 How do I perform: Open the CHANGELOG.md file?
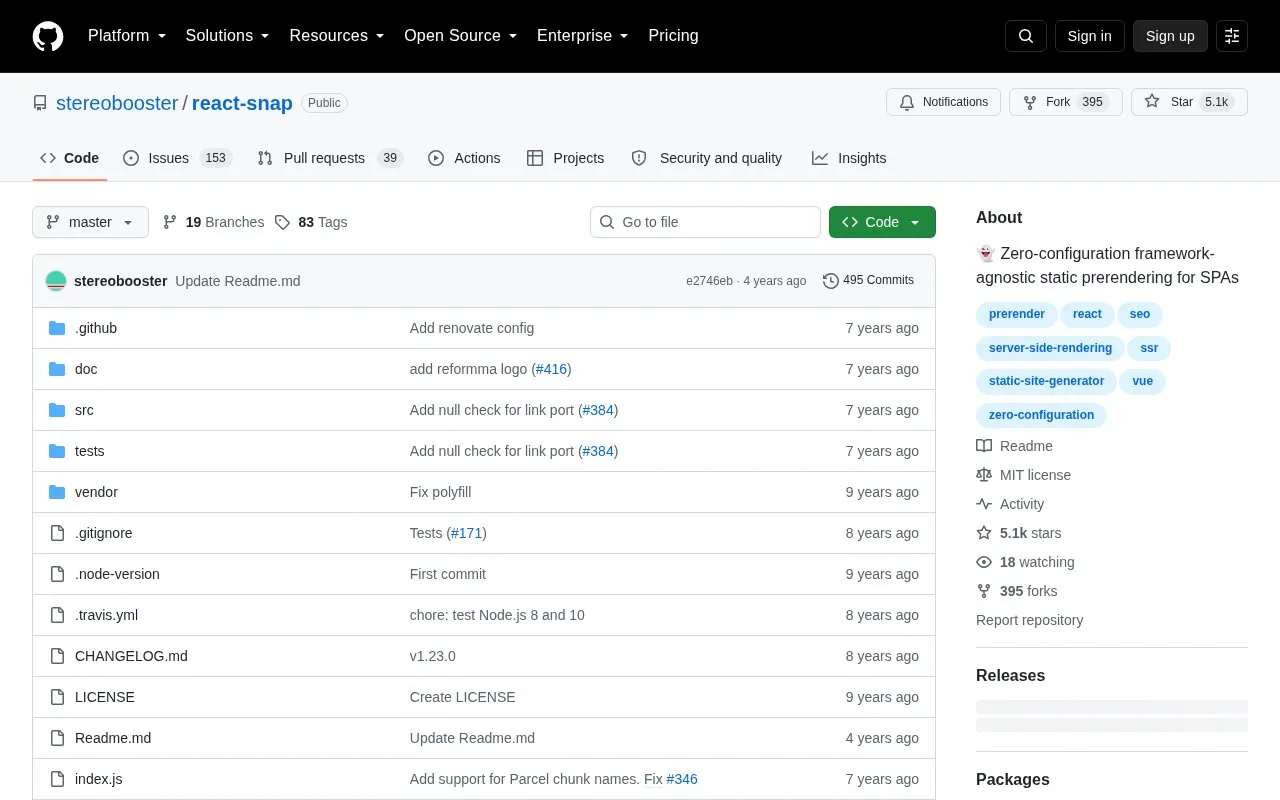(x=131, y=656)
